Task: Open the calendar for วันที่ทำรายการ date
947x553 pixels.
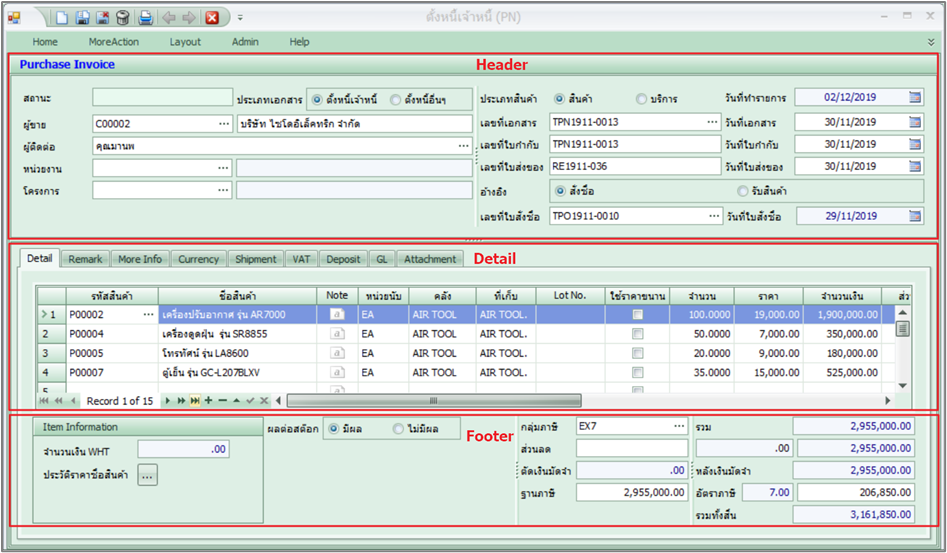Action: (x=915, y=98)
